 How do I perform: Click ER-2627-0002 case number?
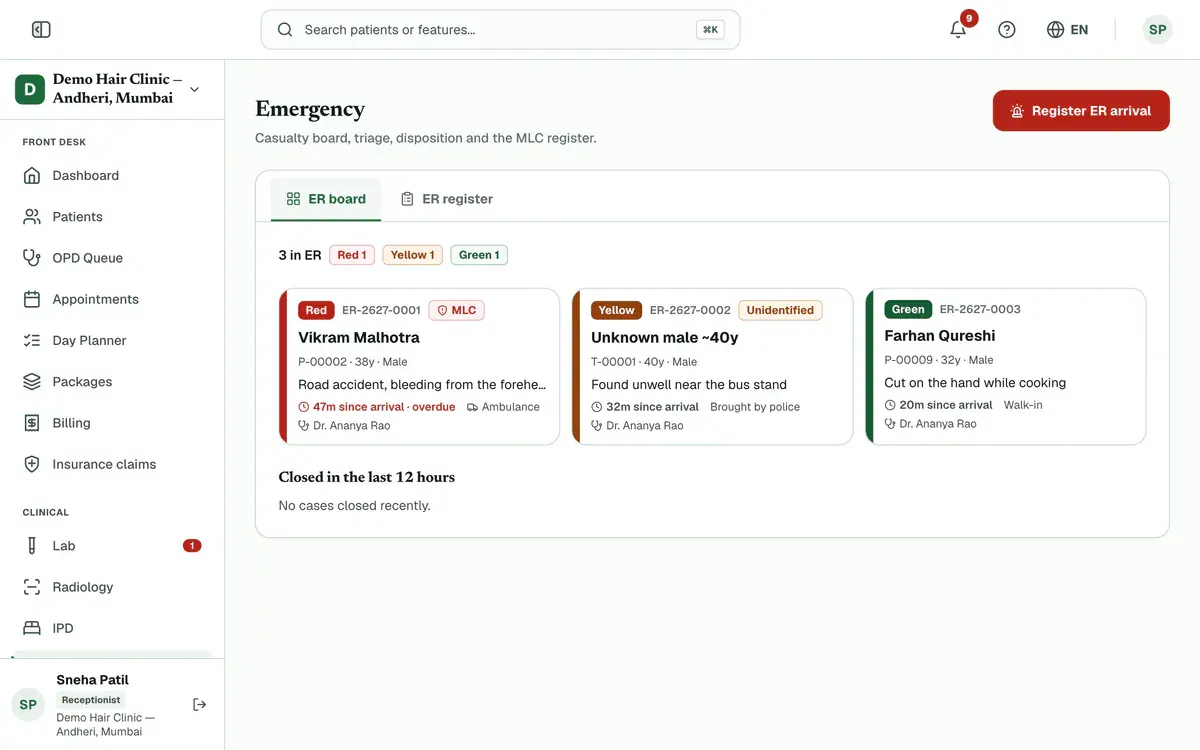tap(690, 310)
